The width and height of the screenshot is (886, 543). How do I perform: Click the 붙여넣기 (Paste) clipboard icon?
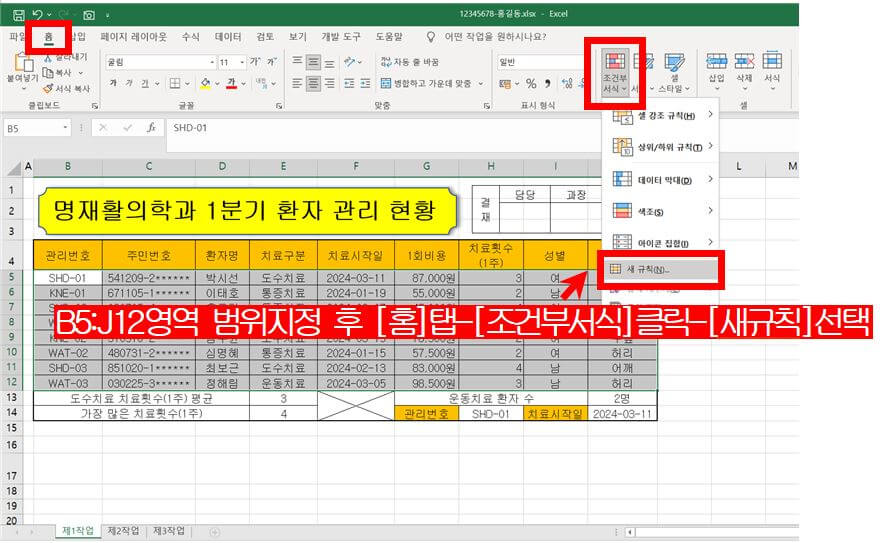tap(23, 63)
